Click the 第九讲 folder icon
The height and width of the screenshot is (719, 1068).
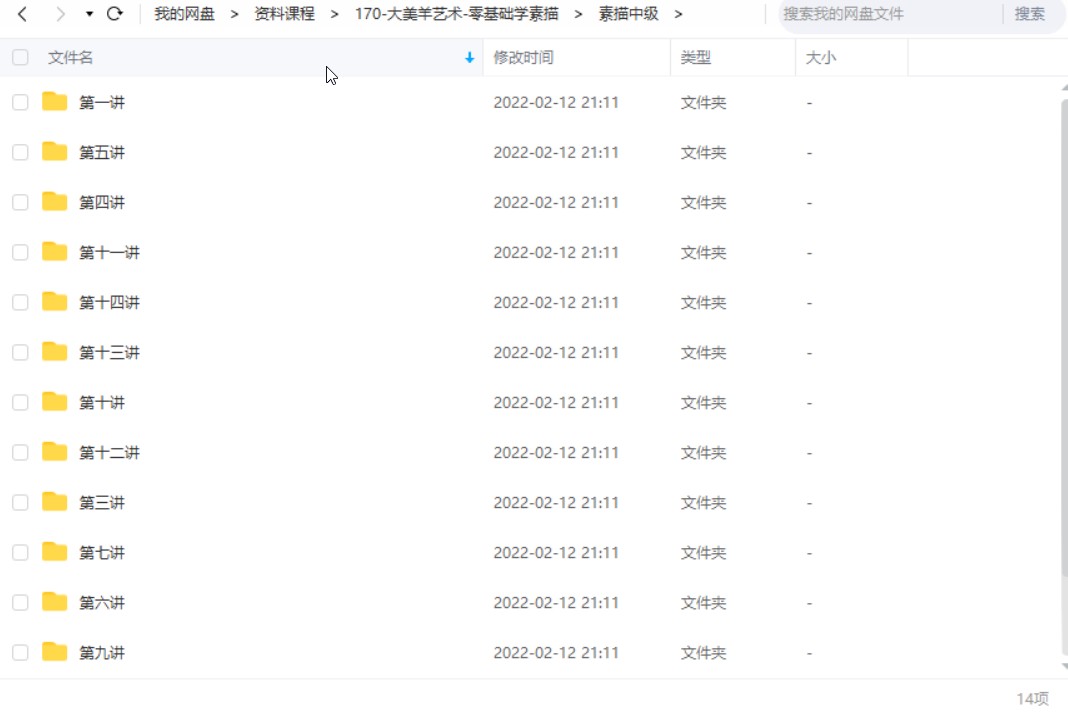(54, 652)
